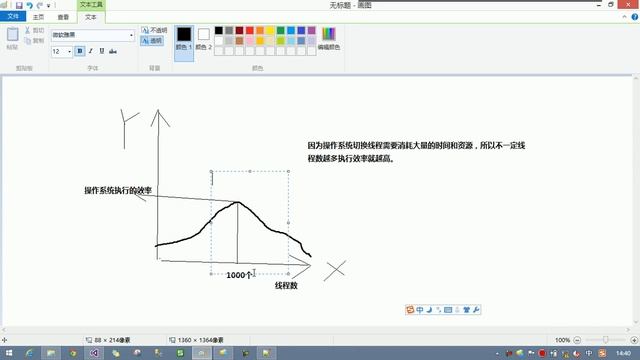Click the Paste clipboard button
The height and width of the screenshot is (360, 640).
tap(12, 38)
